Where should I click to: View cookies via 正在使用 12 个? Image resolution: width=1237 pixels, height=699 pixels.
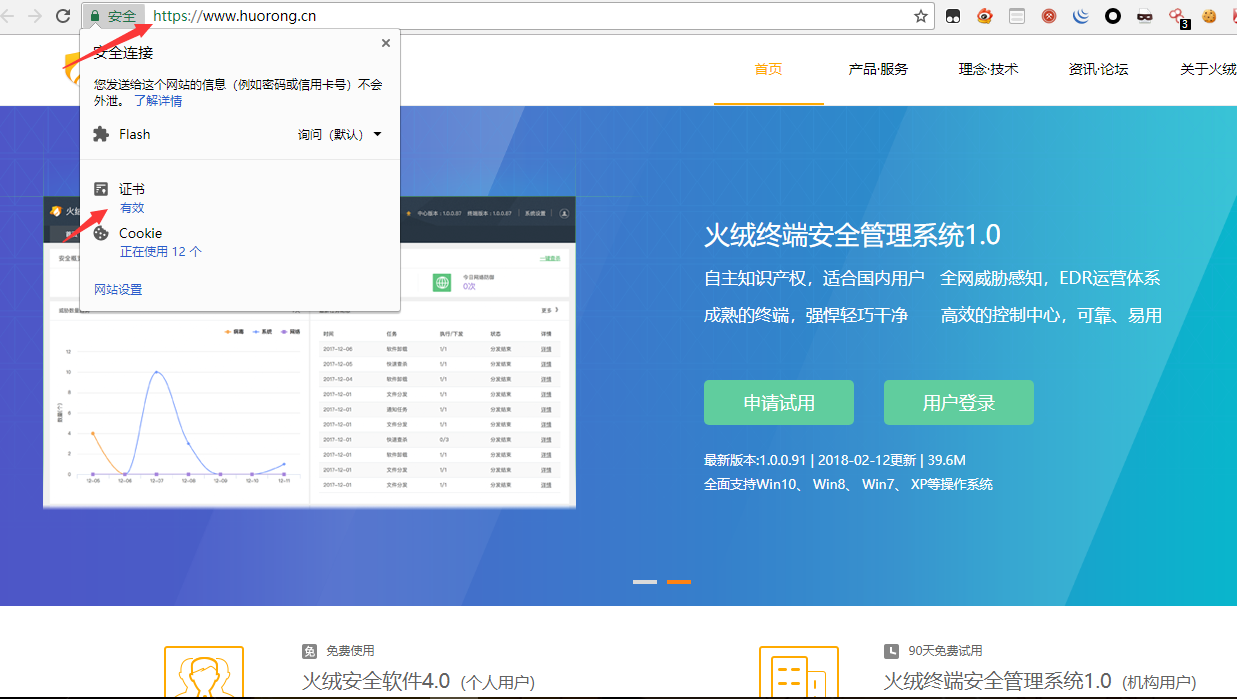coord(161,252)
